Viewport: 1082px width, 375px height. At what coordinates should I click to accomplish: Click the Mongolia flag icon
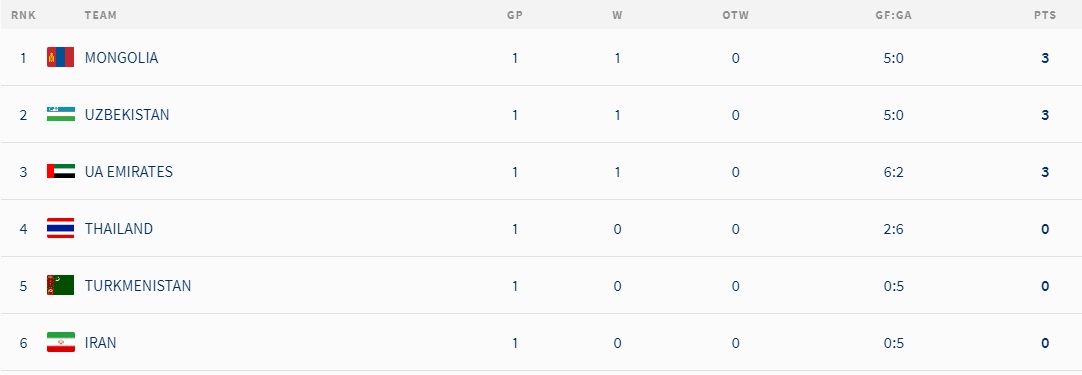click(x=61, y=57)
